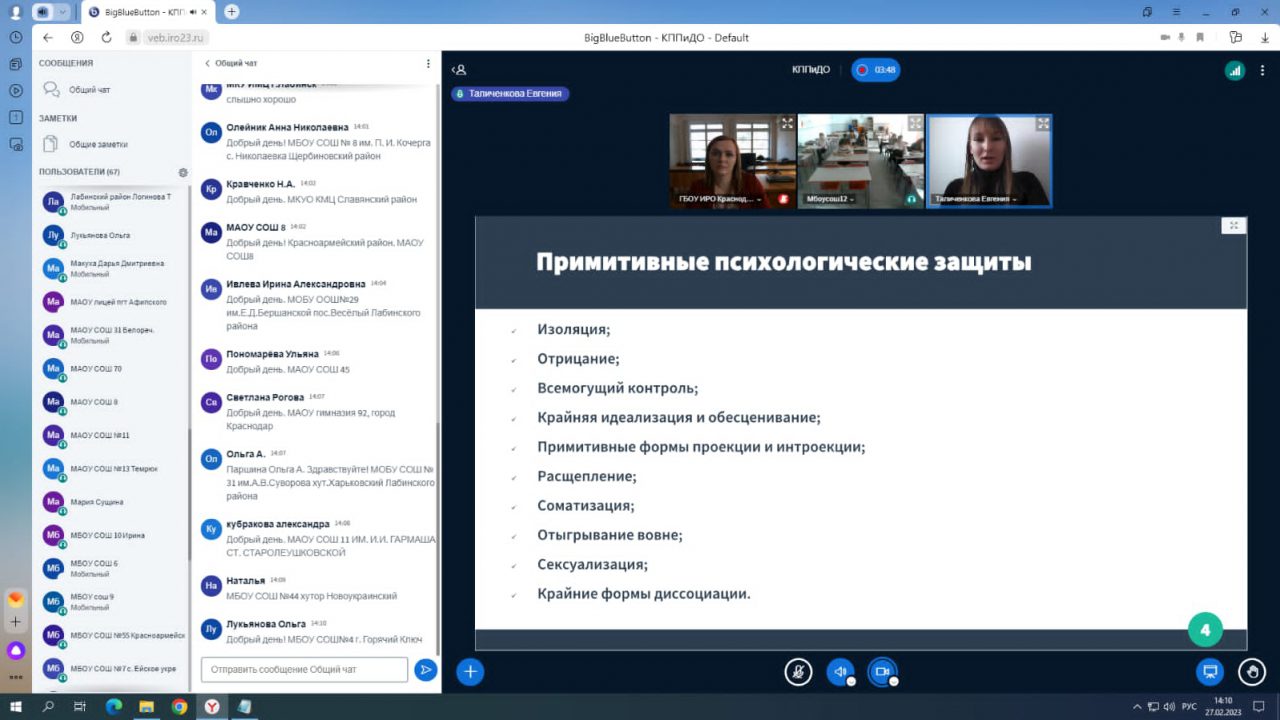Screen dimensions: 1280x720
Task: Click the green connection status icon
Action: (1234, 70)
